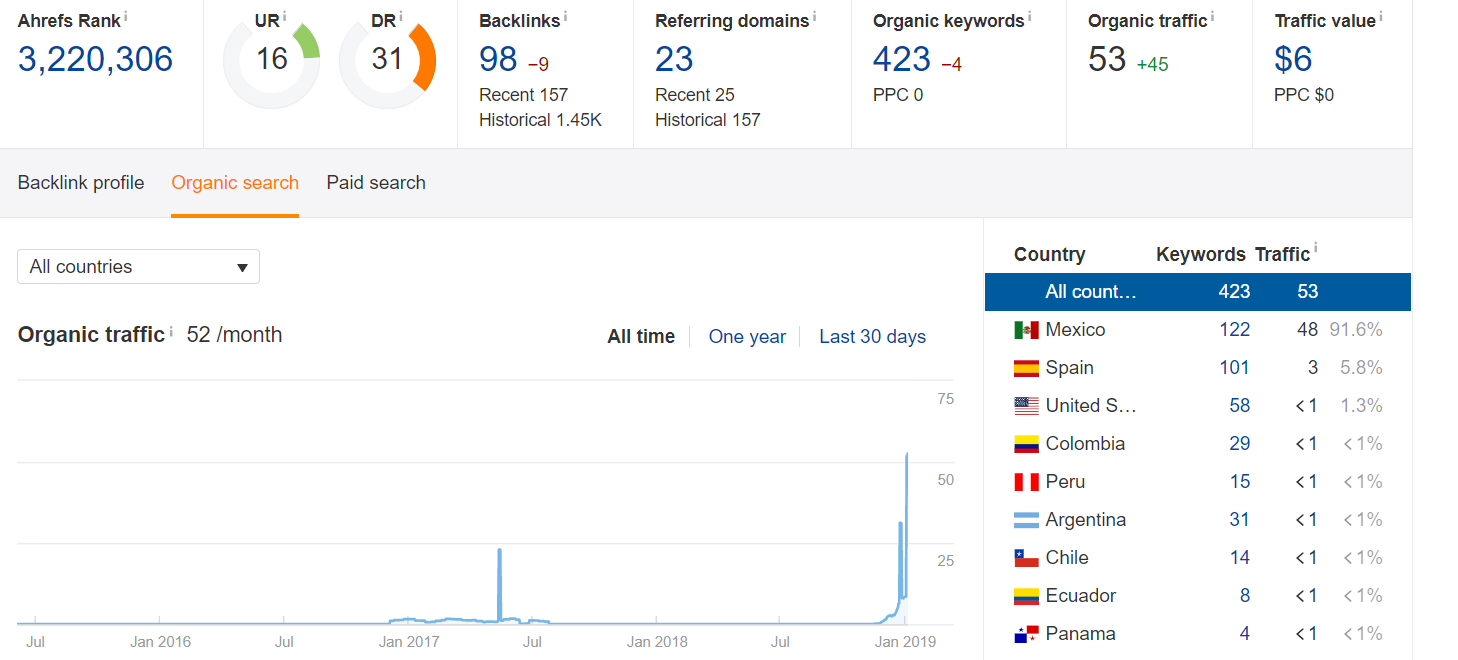The image size is (1458, 660).
Task: Click Spain's 5.8% traffic share
Action: (1361, 368)
